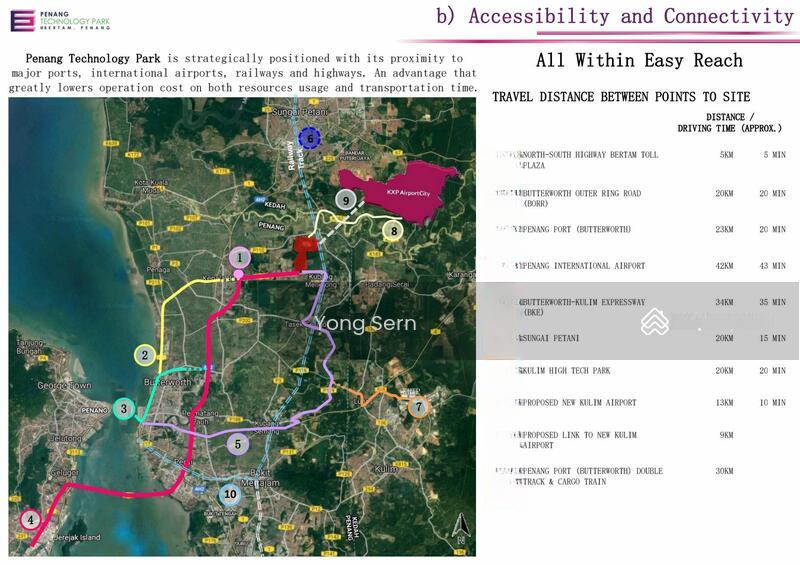The width and height of the screenshot is (800, 565).
Task: Select marker number 4 near Jerejak Island
Action: (x=31, y=519)
